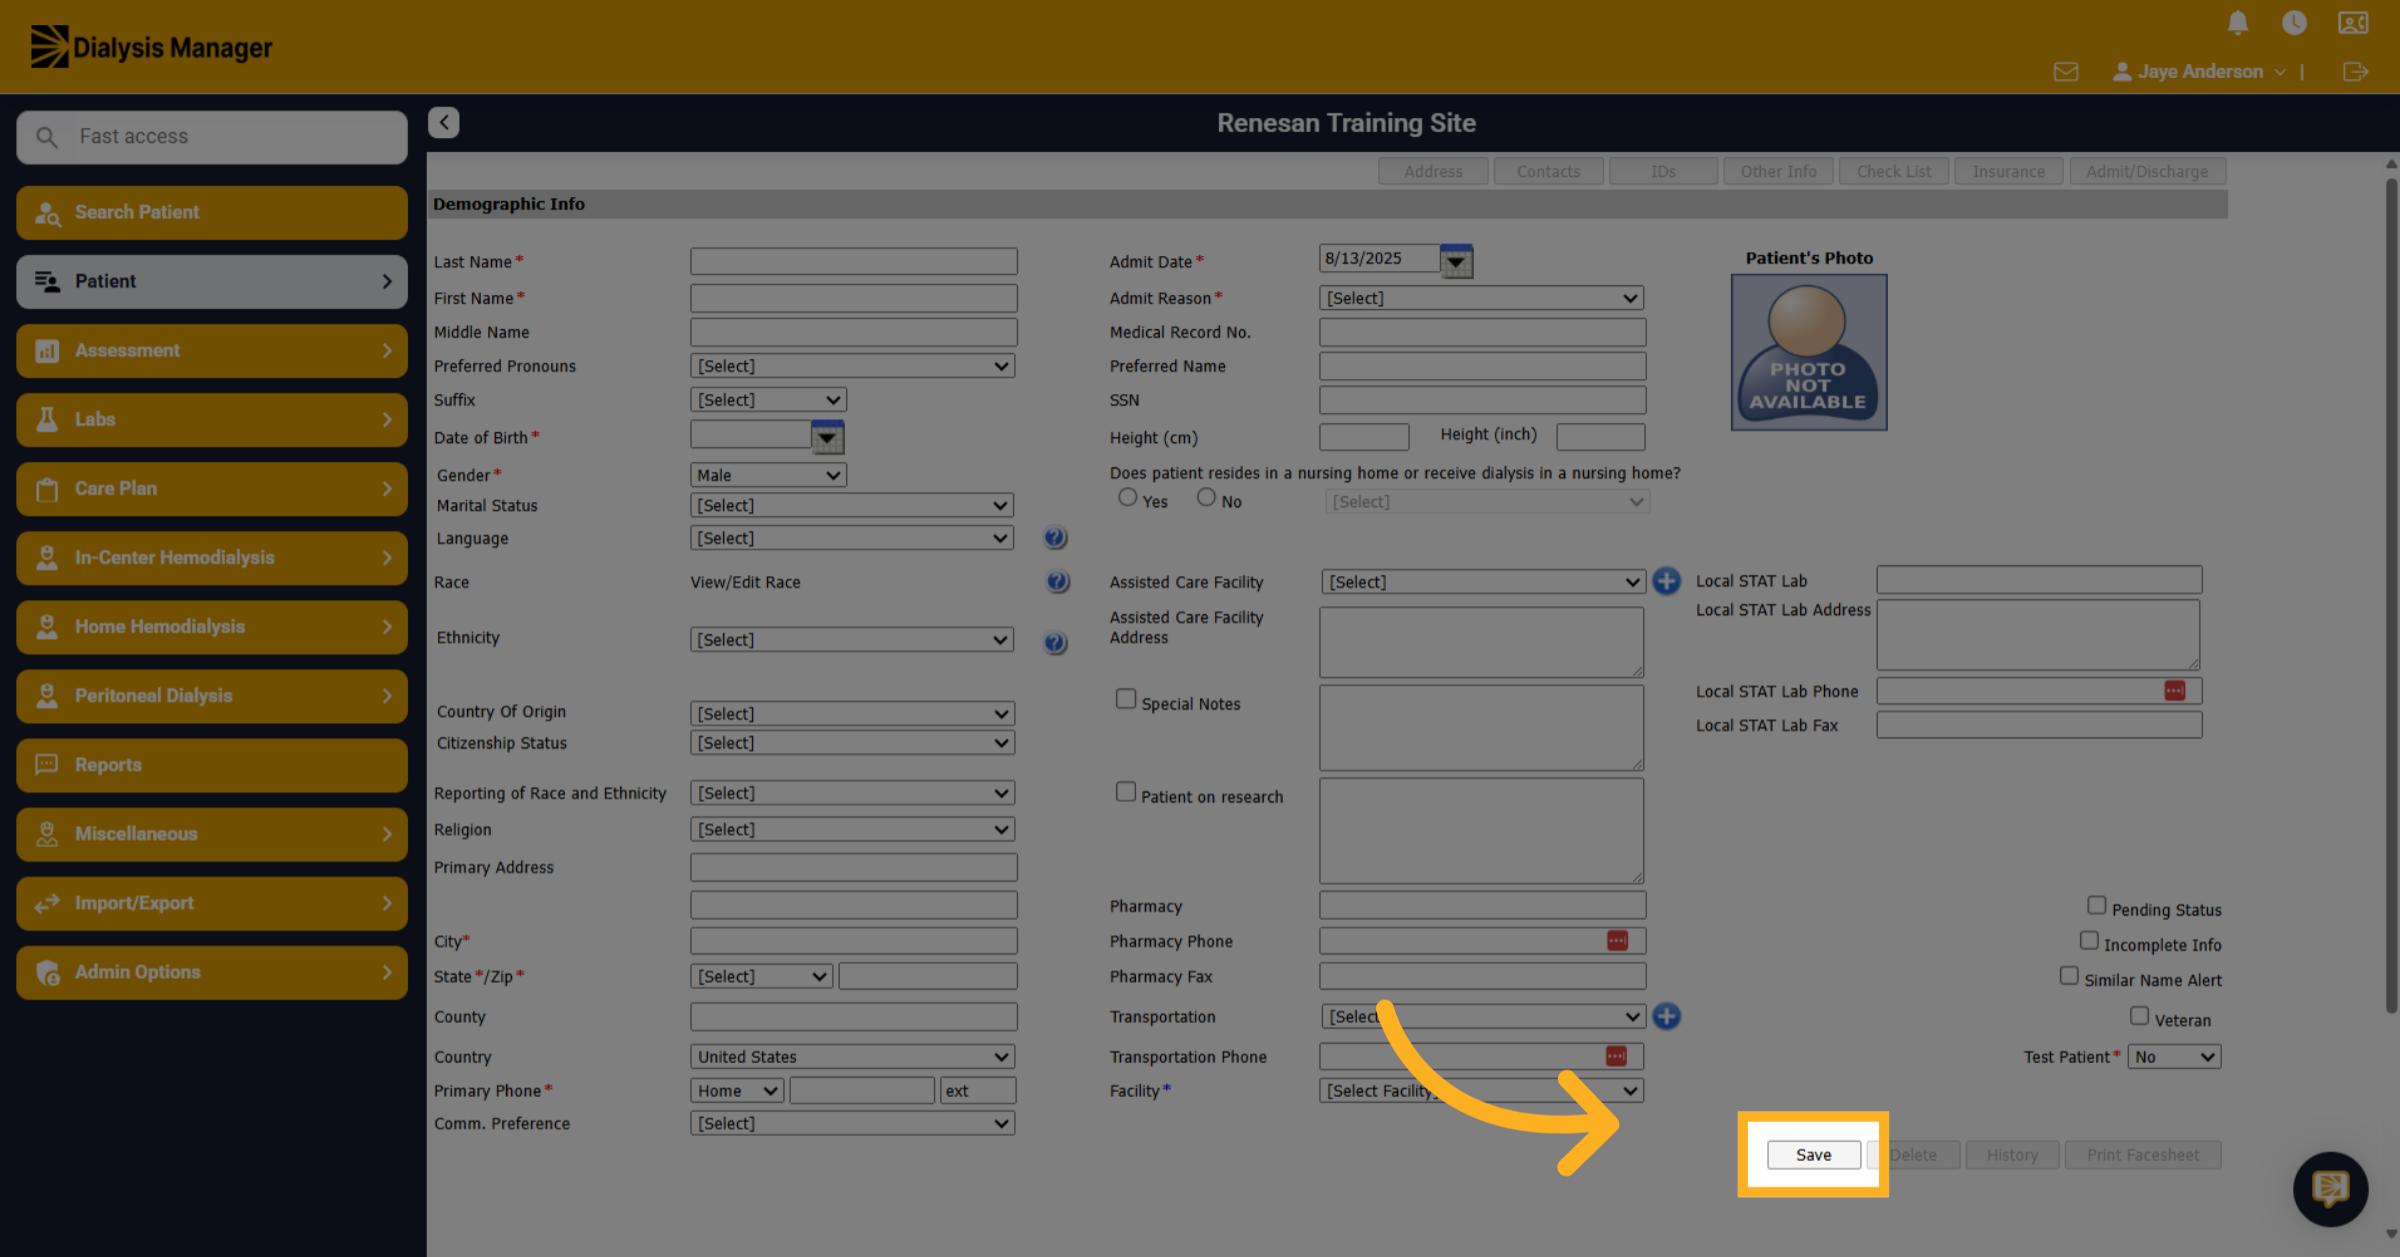Open the Admit Date calendar picker
Screen dimensions: 2400x1257
[1456, 261]
